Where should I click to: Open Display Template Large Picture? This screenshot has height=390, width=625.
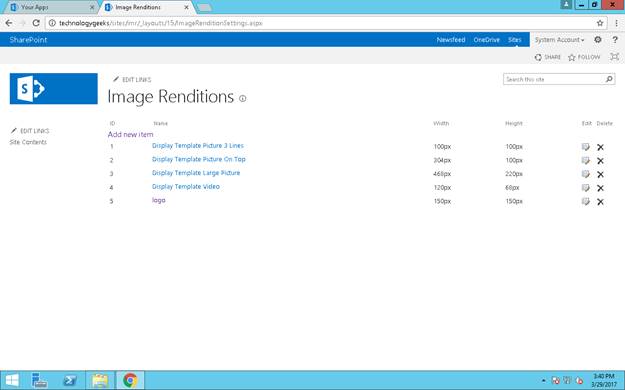[196, 173]
